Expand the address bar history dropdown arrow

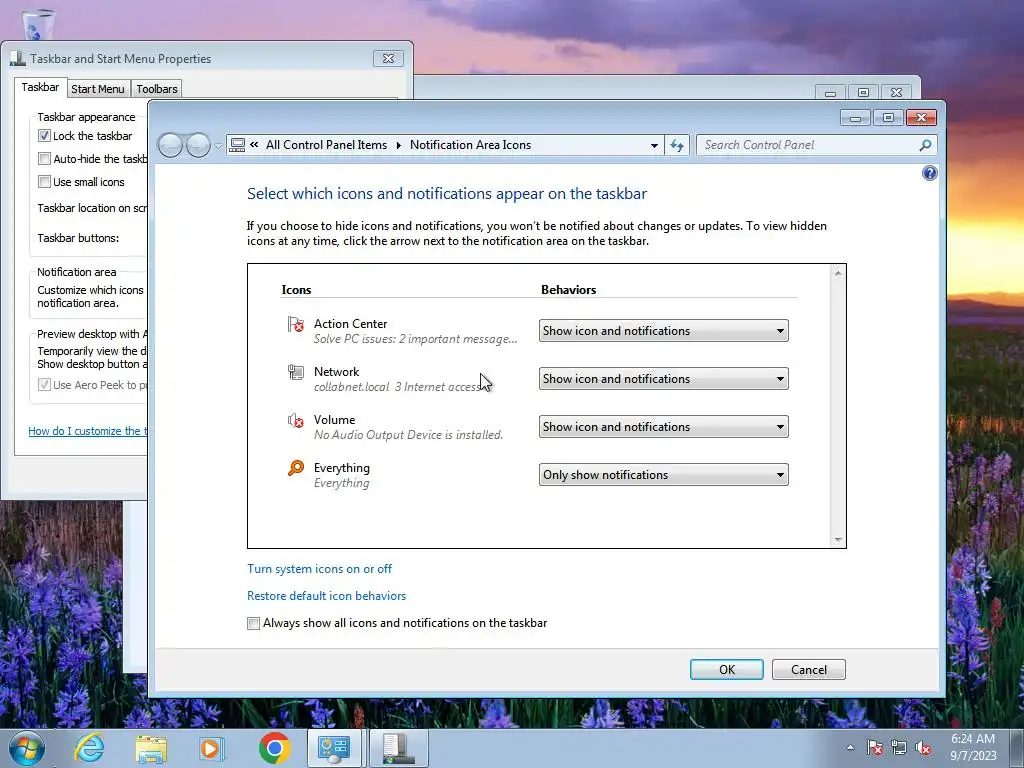[x=654, y=146]
